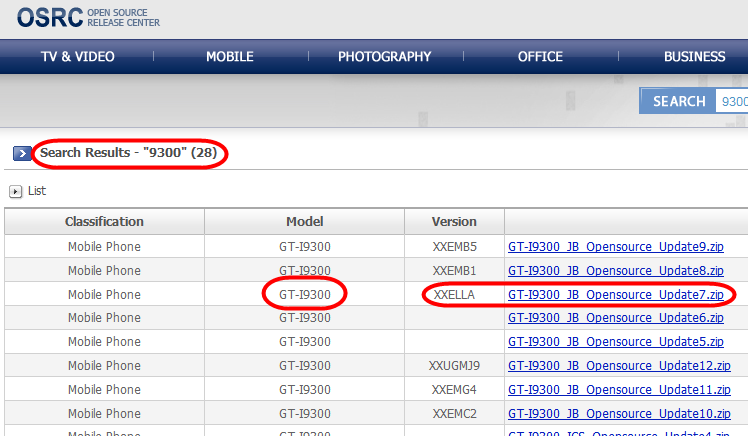The image size is (748, 436).
Task: Select version cell XXEMG4
Action: [454, 389]
